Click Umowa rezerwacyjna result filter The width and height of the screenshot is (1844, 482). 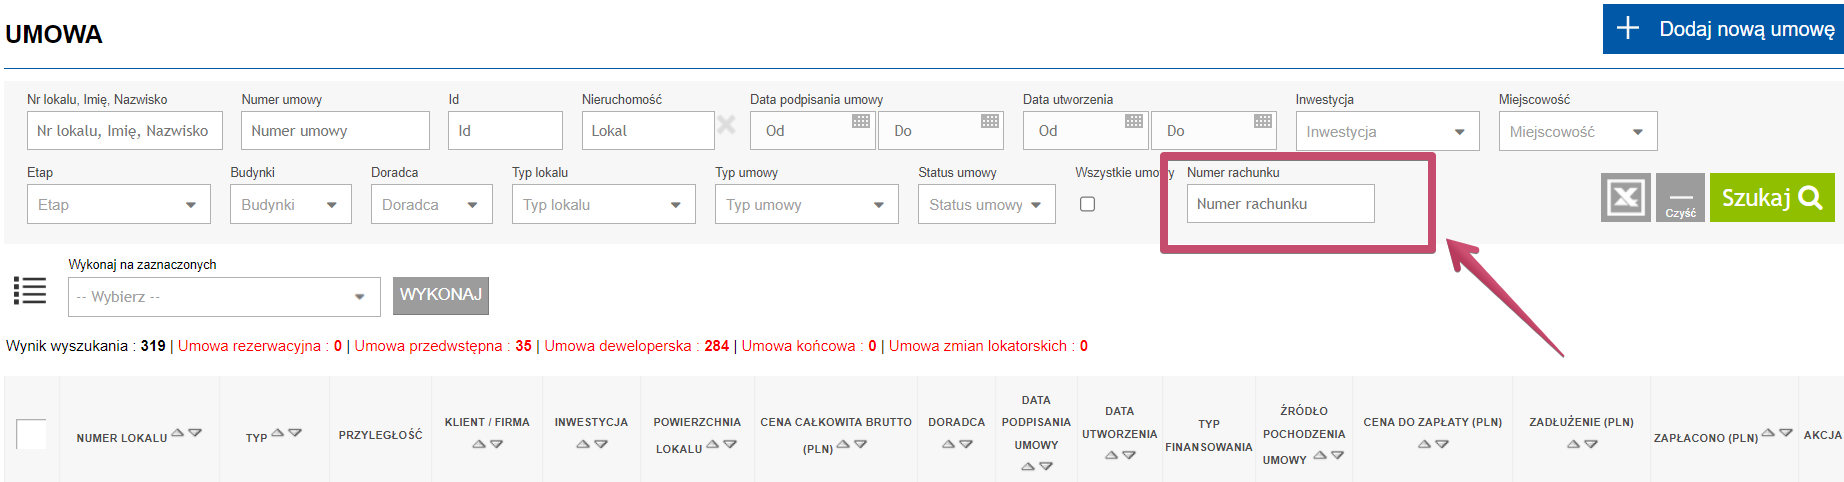pyautogui.click(x=260, y=346)
